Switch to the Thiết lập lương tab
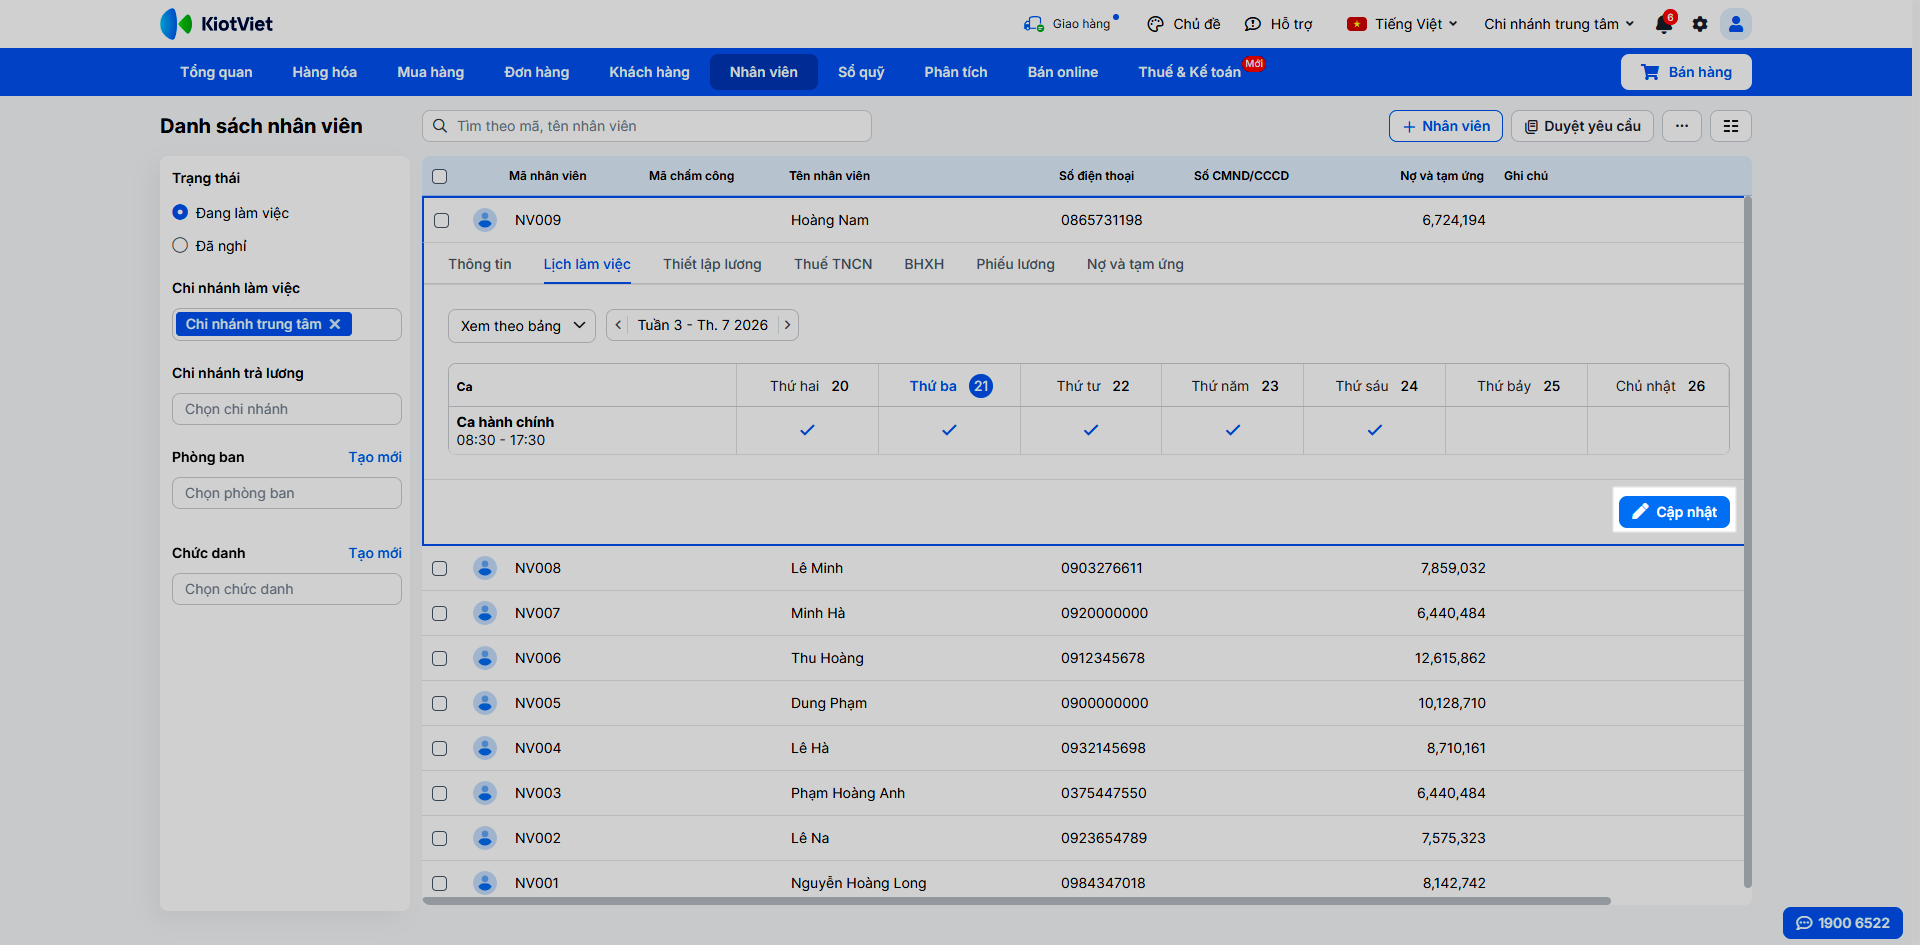 (712, 264)
